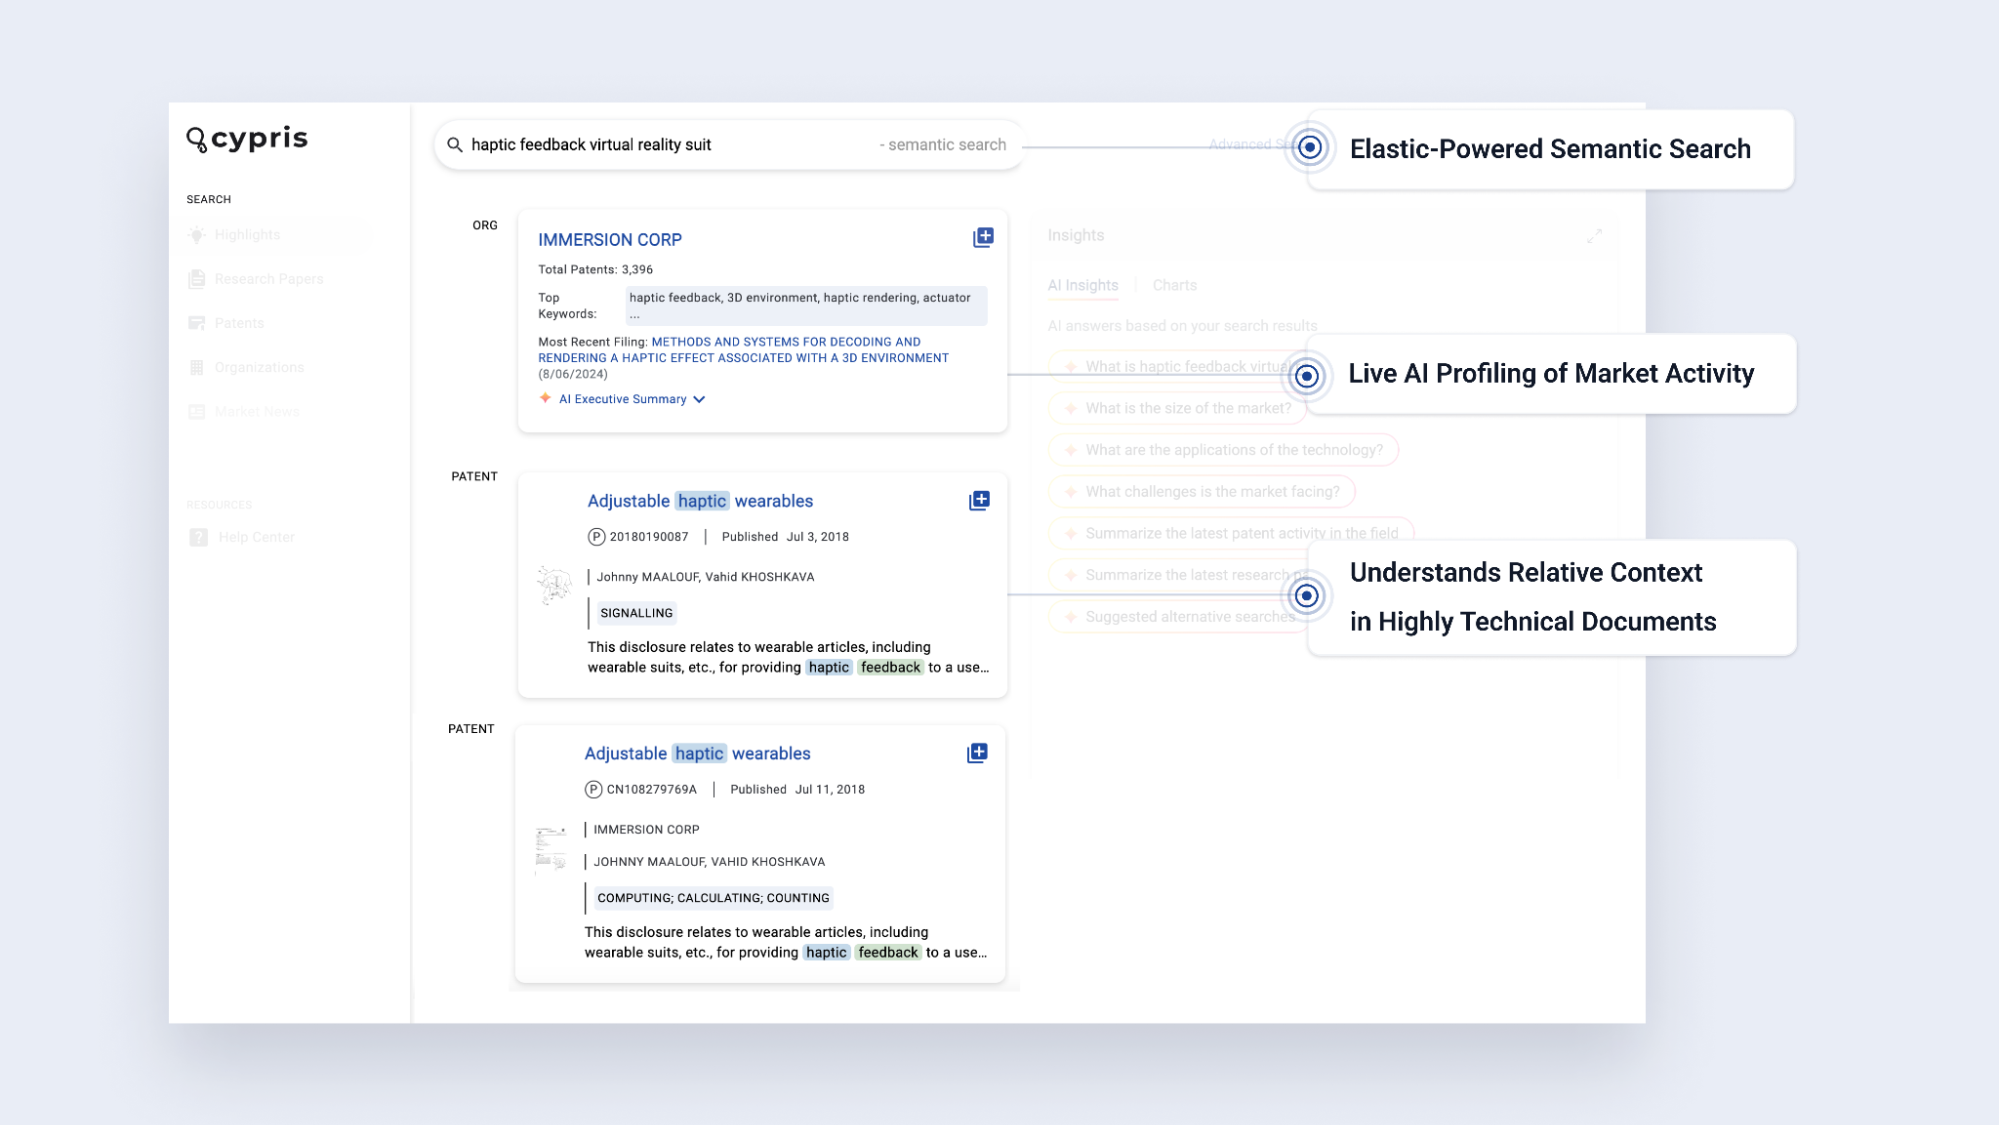
Task: Click the Published Jul 3, 2018 date
Action: 785,537
